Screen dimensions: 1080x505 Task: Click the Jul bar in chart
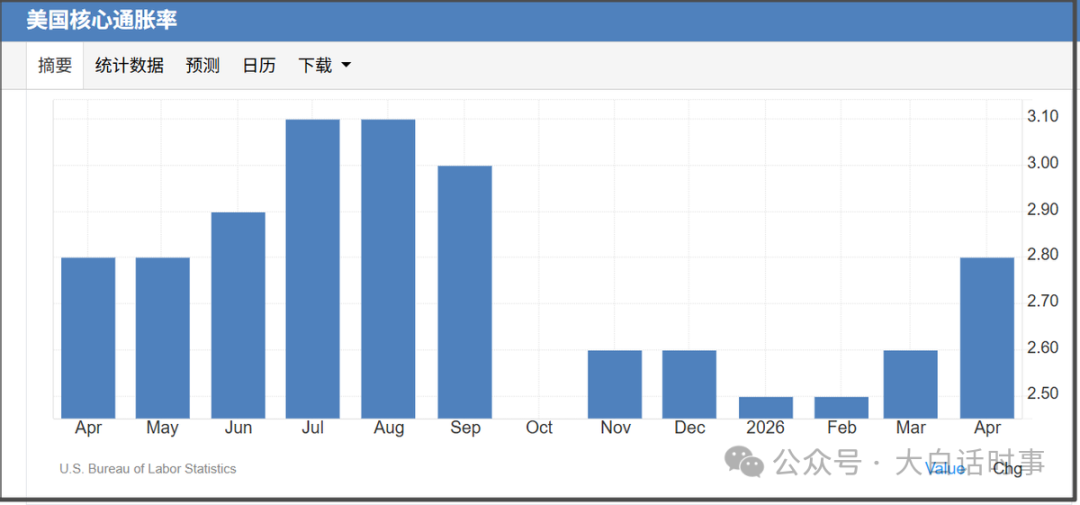point(313,269)
